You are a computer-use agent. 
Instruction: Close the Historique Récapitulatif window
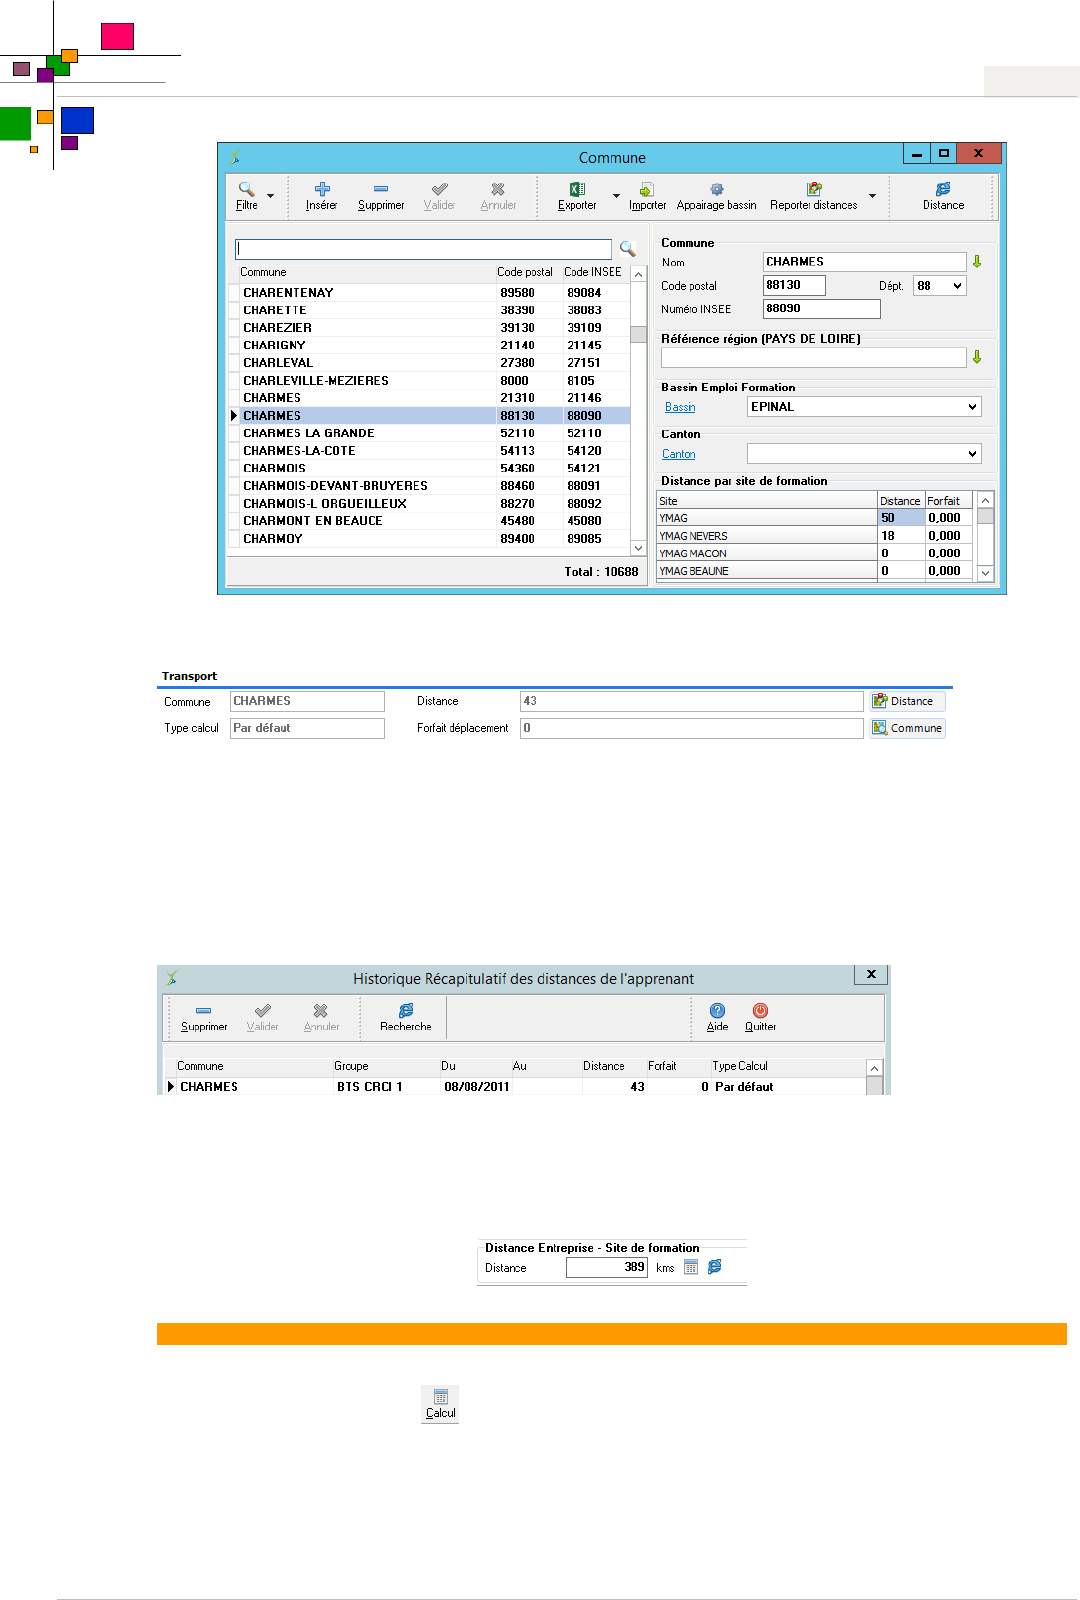[871, 974]
